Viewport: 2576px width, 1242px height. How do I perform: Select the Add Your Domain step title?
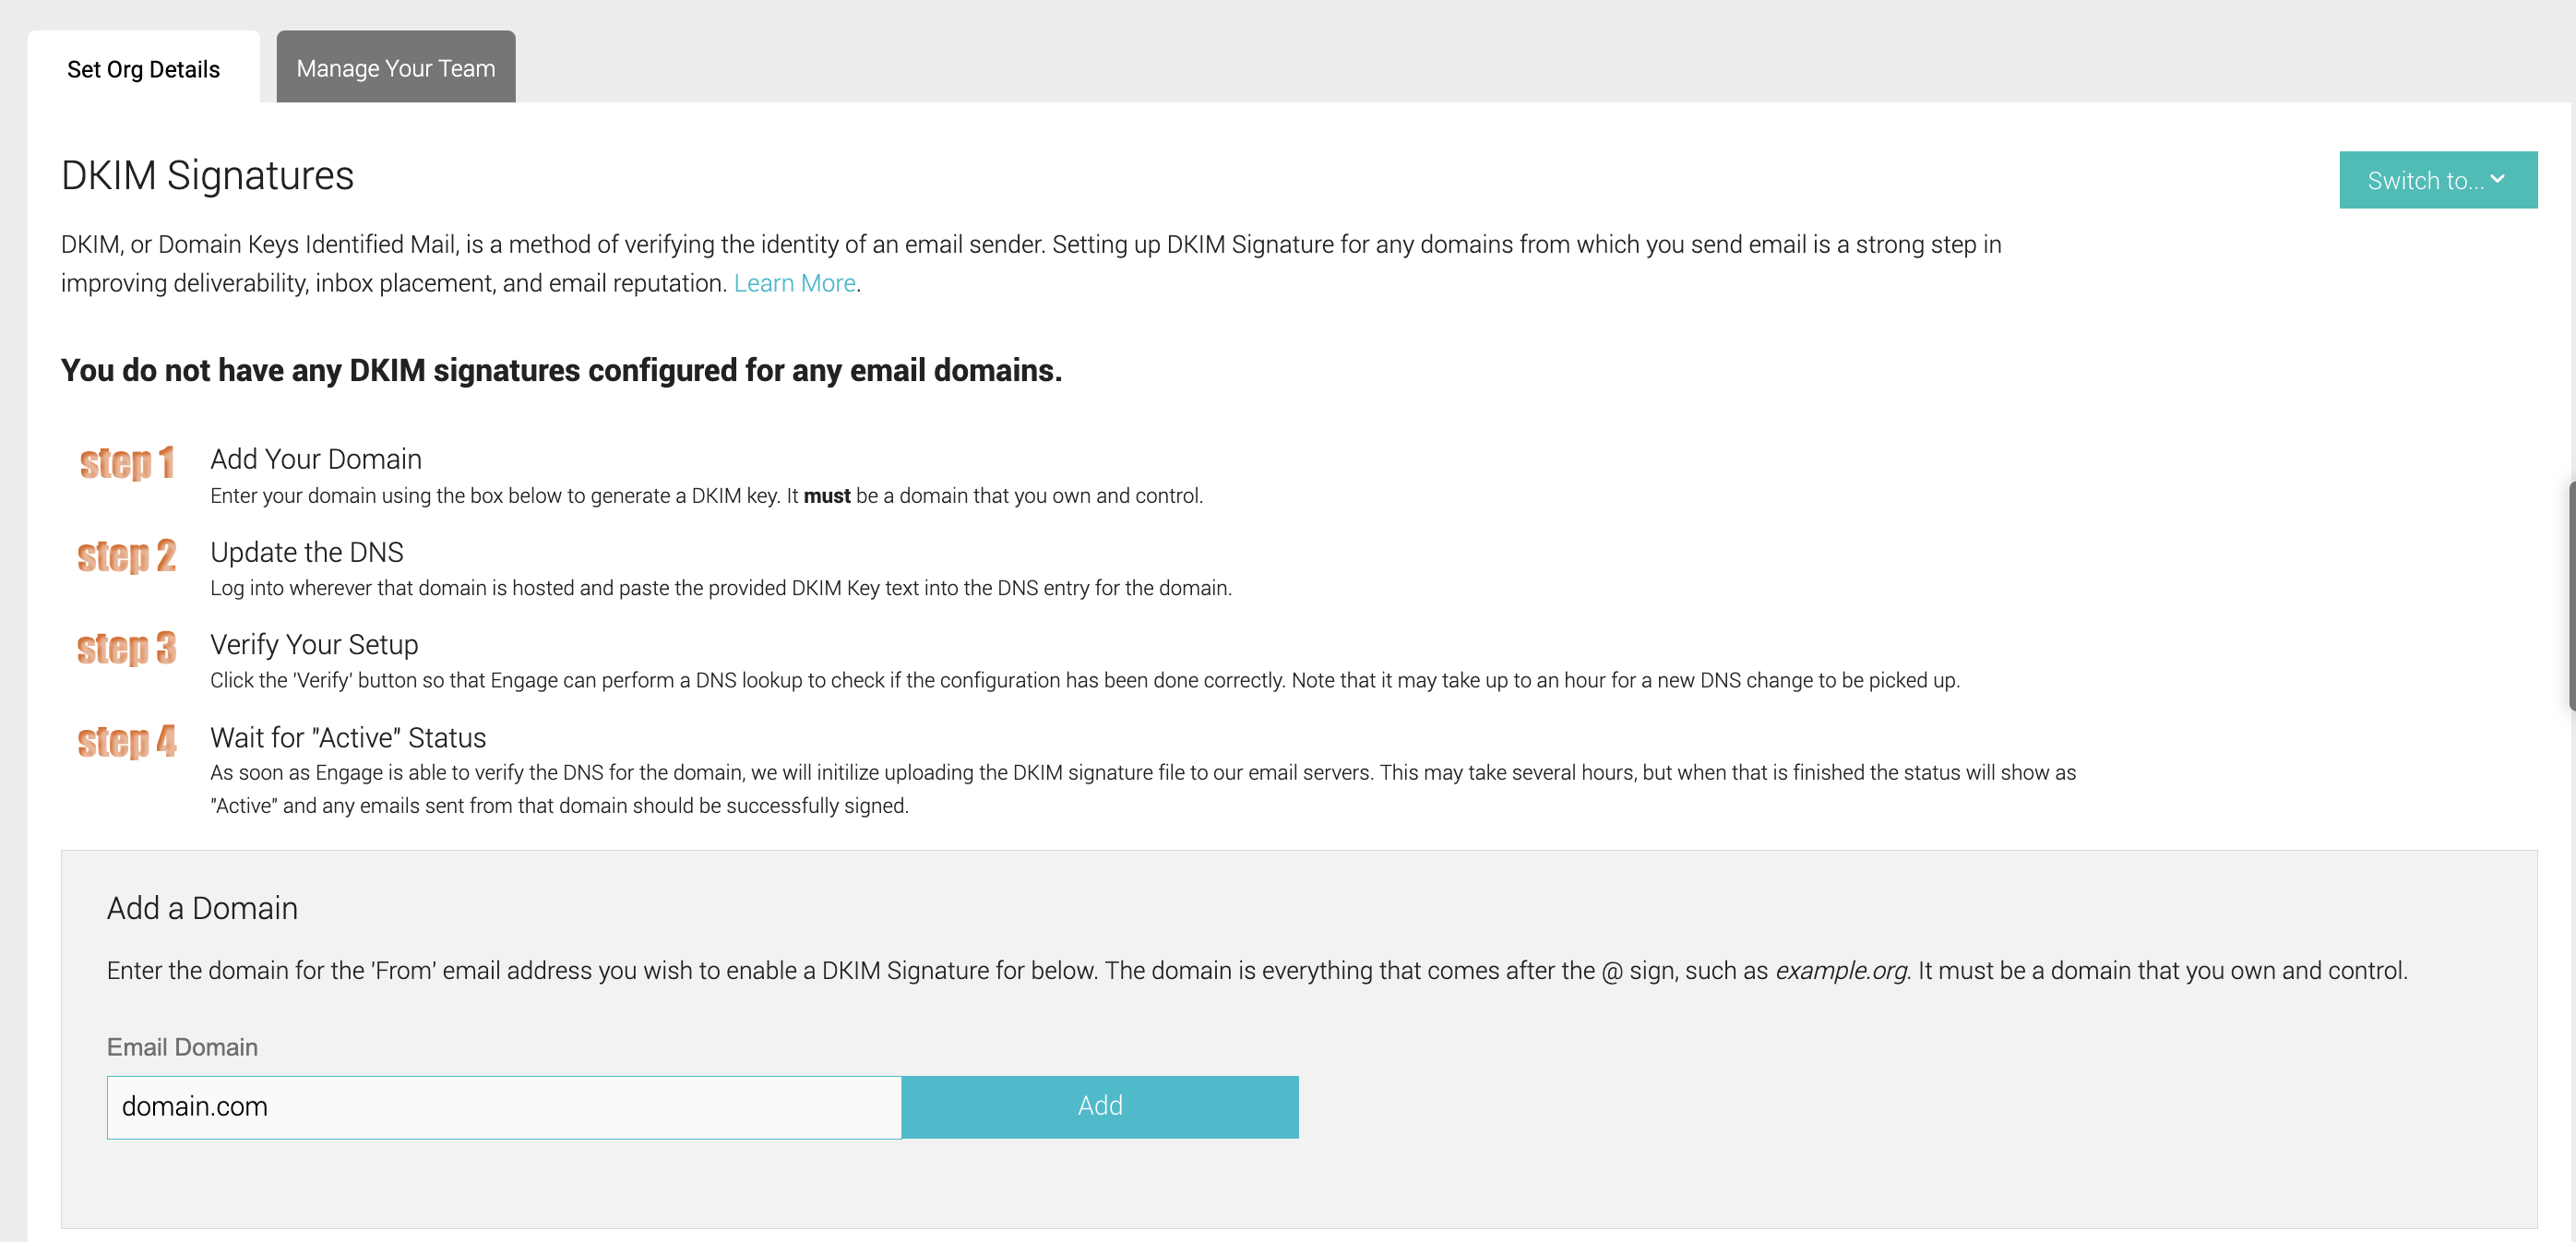(316, 459)
